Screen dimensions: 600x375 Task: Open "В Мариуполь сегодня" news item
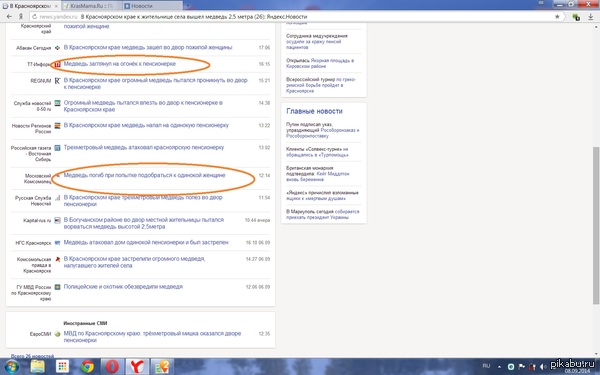323,214
